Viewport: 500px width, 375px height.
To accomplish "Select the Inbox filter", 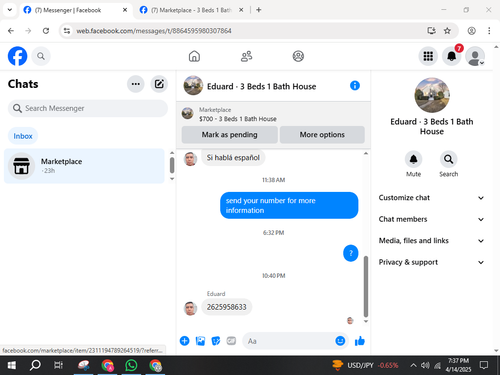I will 23,136.
